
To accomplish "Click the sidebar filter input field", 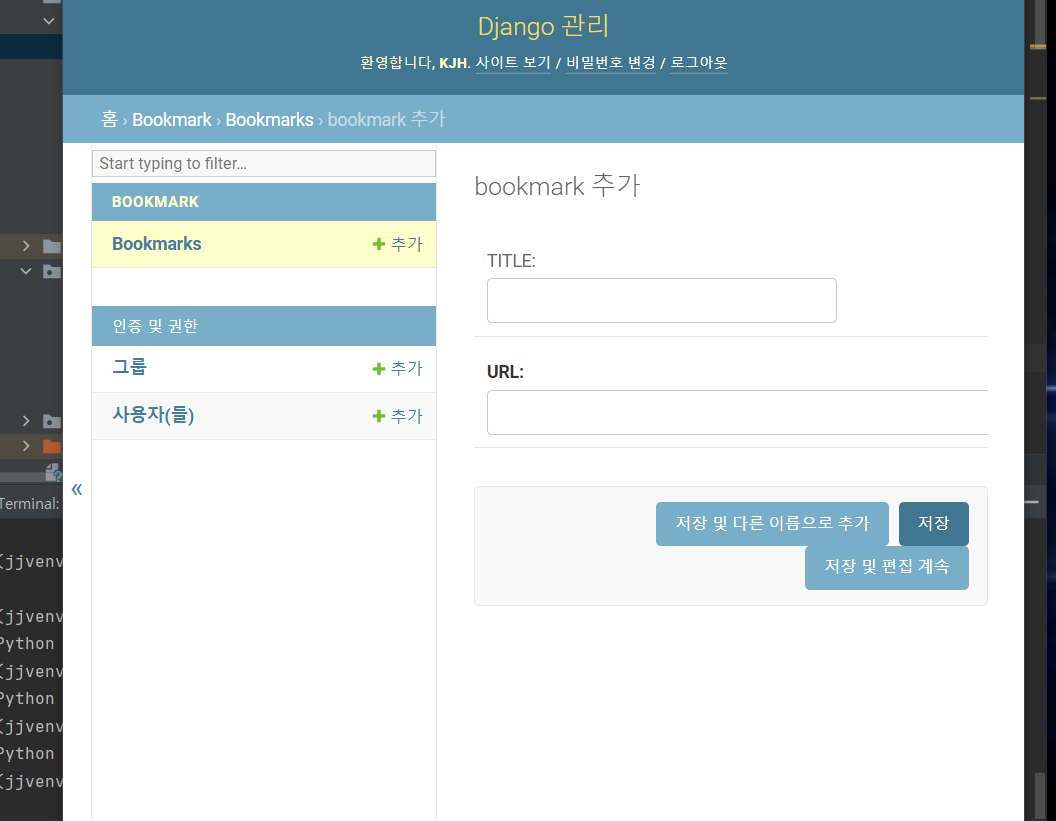I will 264,163.
